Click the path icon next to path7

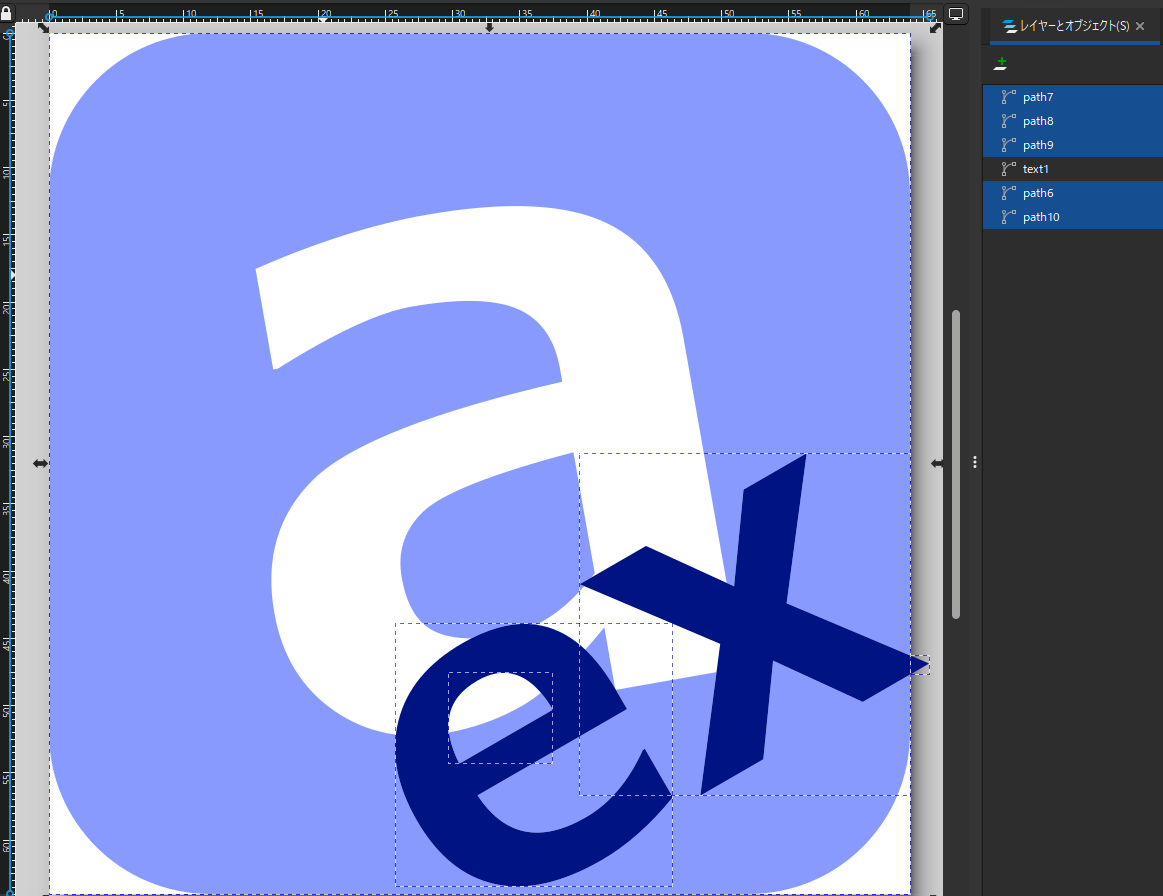pos(1008,97)
